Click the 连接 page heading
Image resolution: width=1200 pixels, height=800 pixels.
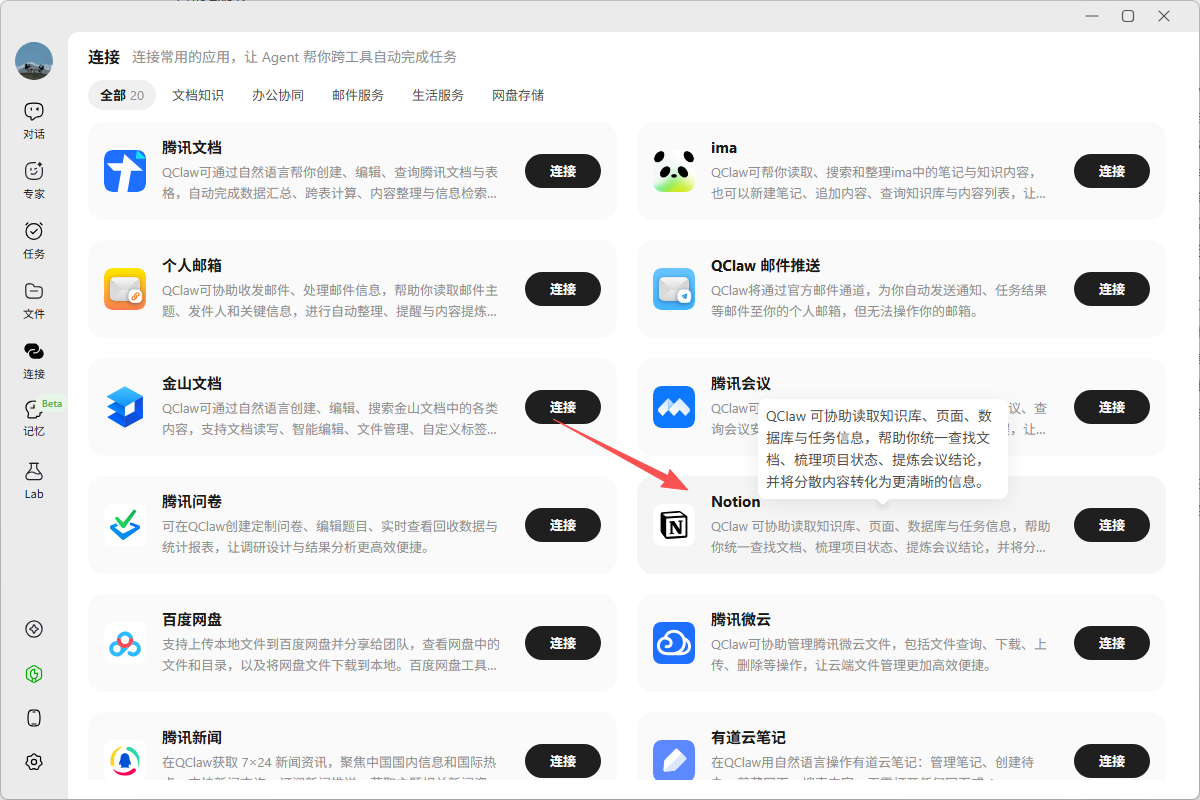coord(104,57)
